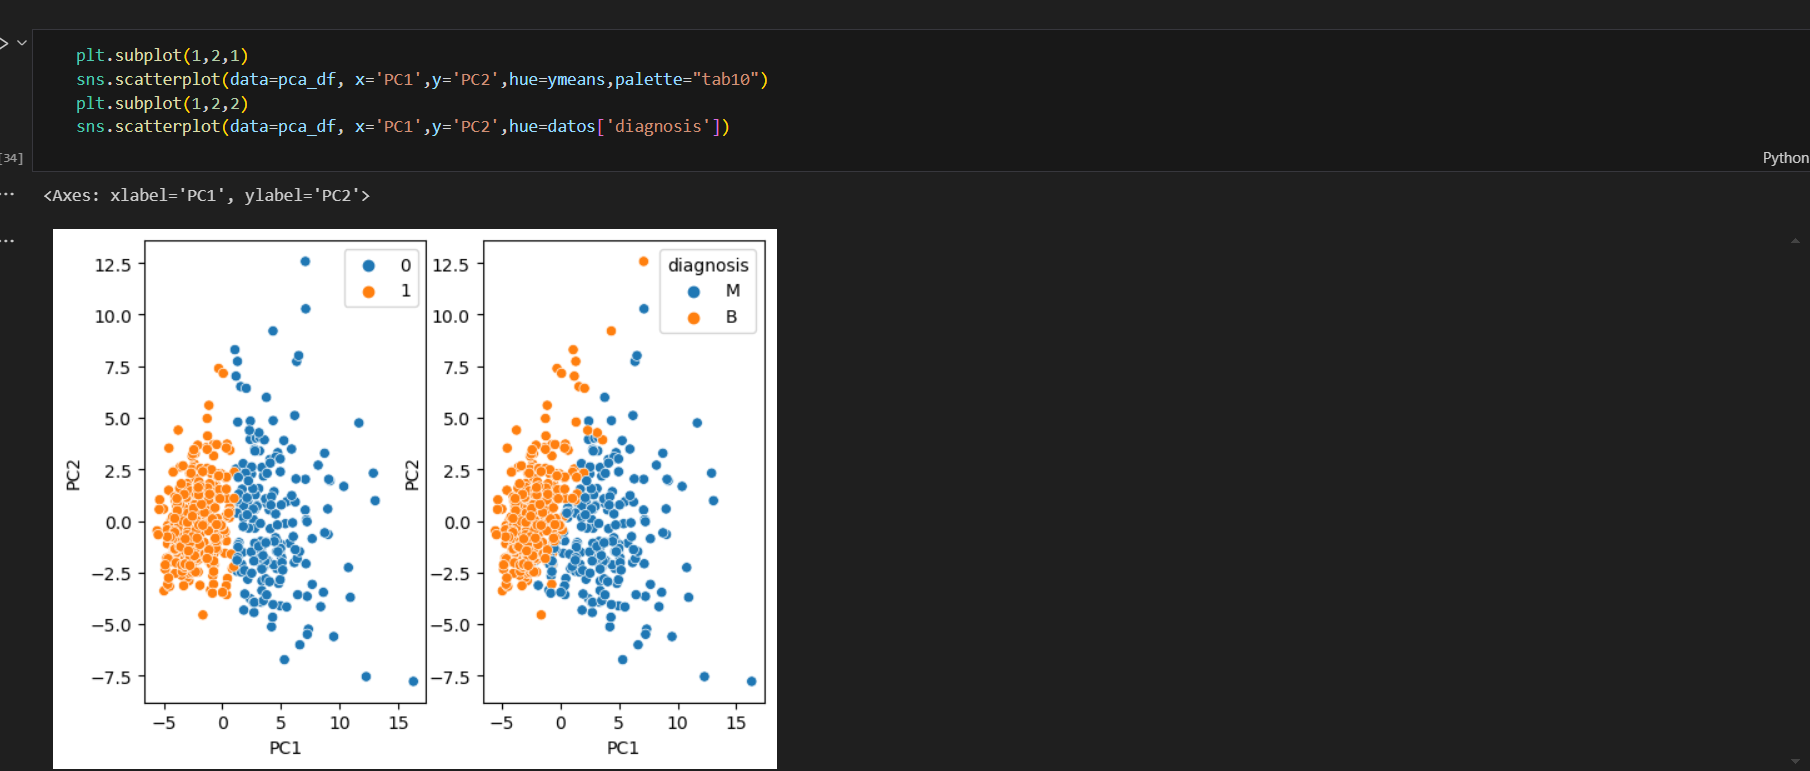Click the scrollbar down arrow at bottom right

(x=1795, y=761)
